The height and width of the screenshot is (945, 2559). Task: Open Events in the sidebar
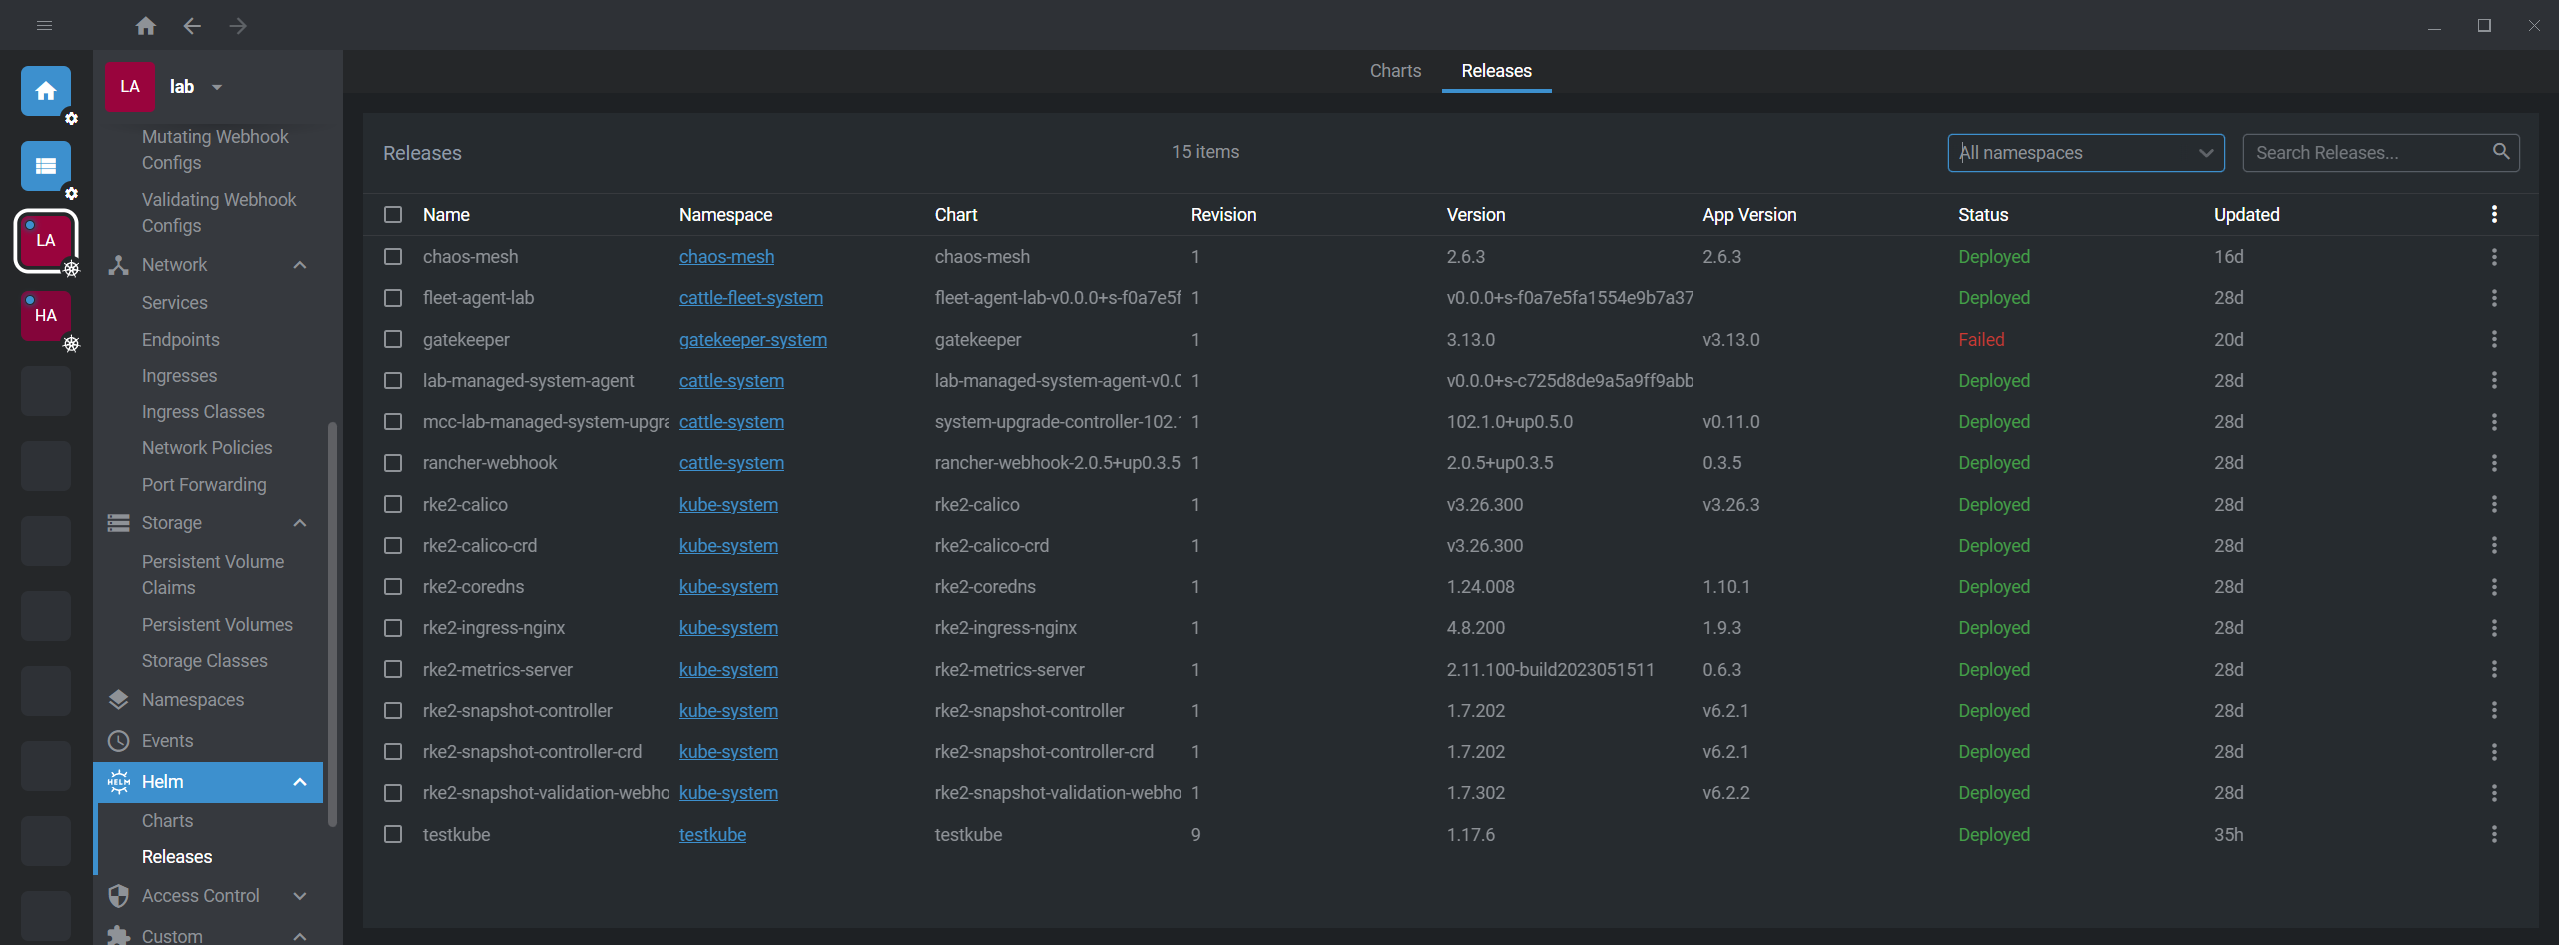pyautogui.click(x=167, y=741)
